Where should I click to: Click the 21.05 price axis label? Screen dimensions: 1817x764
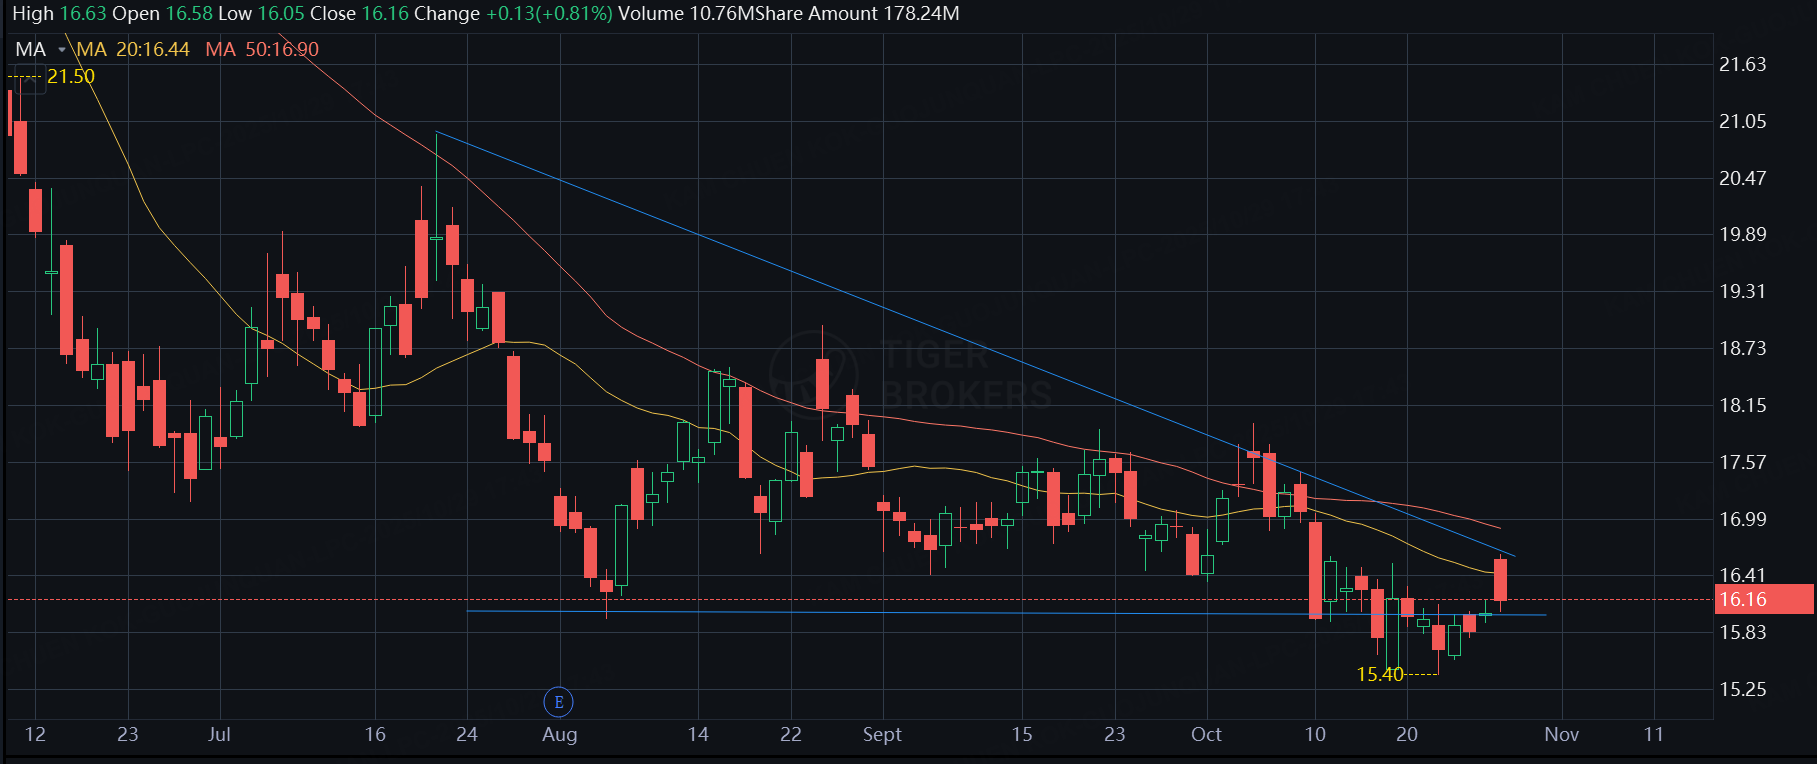click(x=1742, y=121)
